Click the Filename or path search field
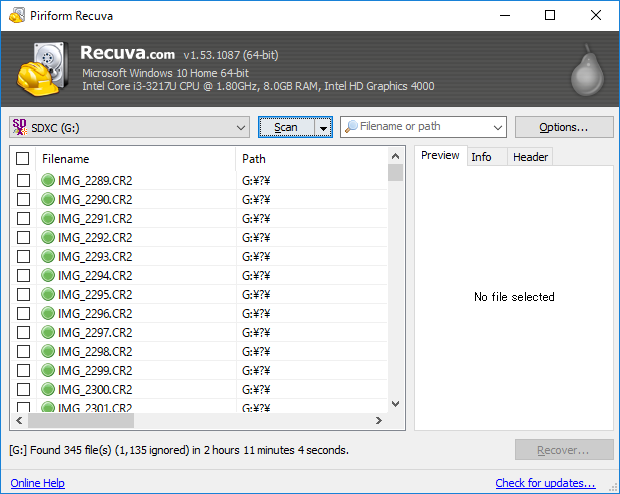 [423, 127]
